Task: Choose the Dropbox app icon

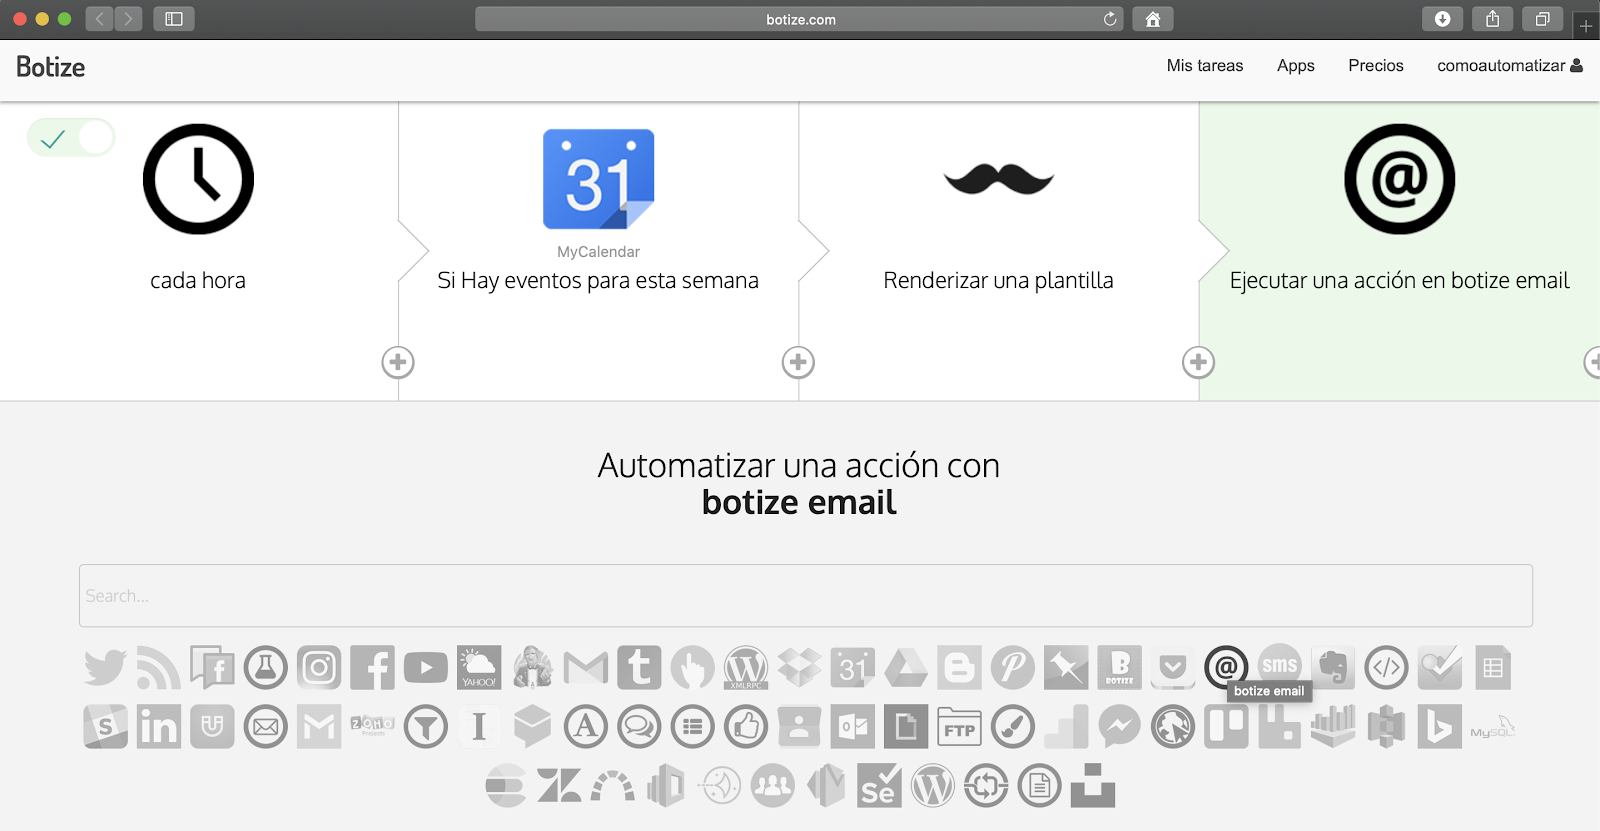Action: click(x=799, y=667)
